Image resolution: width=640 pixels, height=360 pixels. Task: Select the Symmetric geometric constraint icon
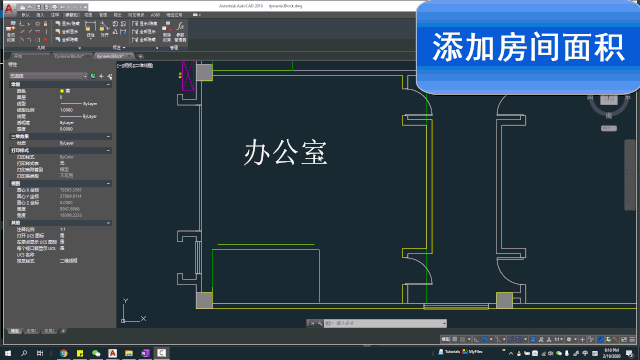[38, 40]
